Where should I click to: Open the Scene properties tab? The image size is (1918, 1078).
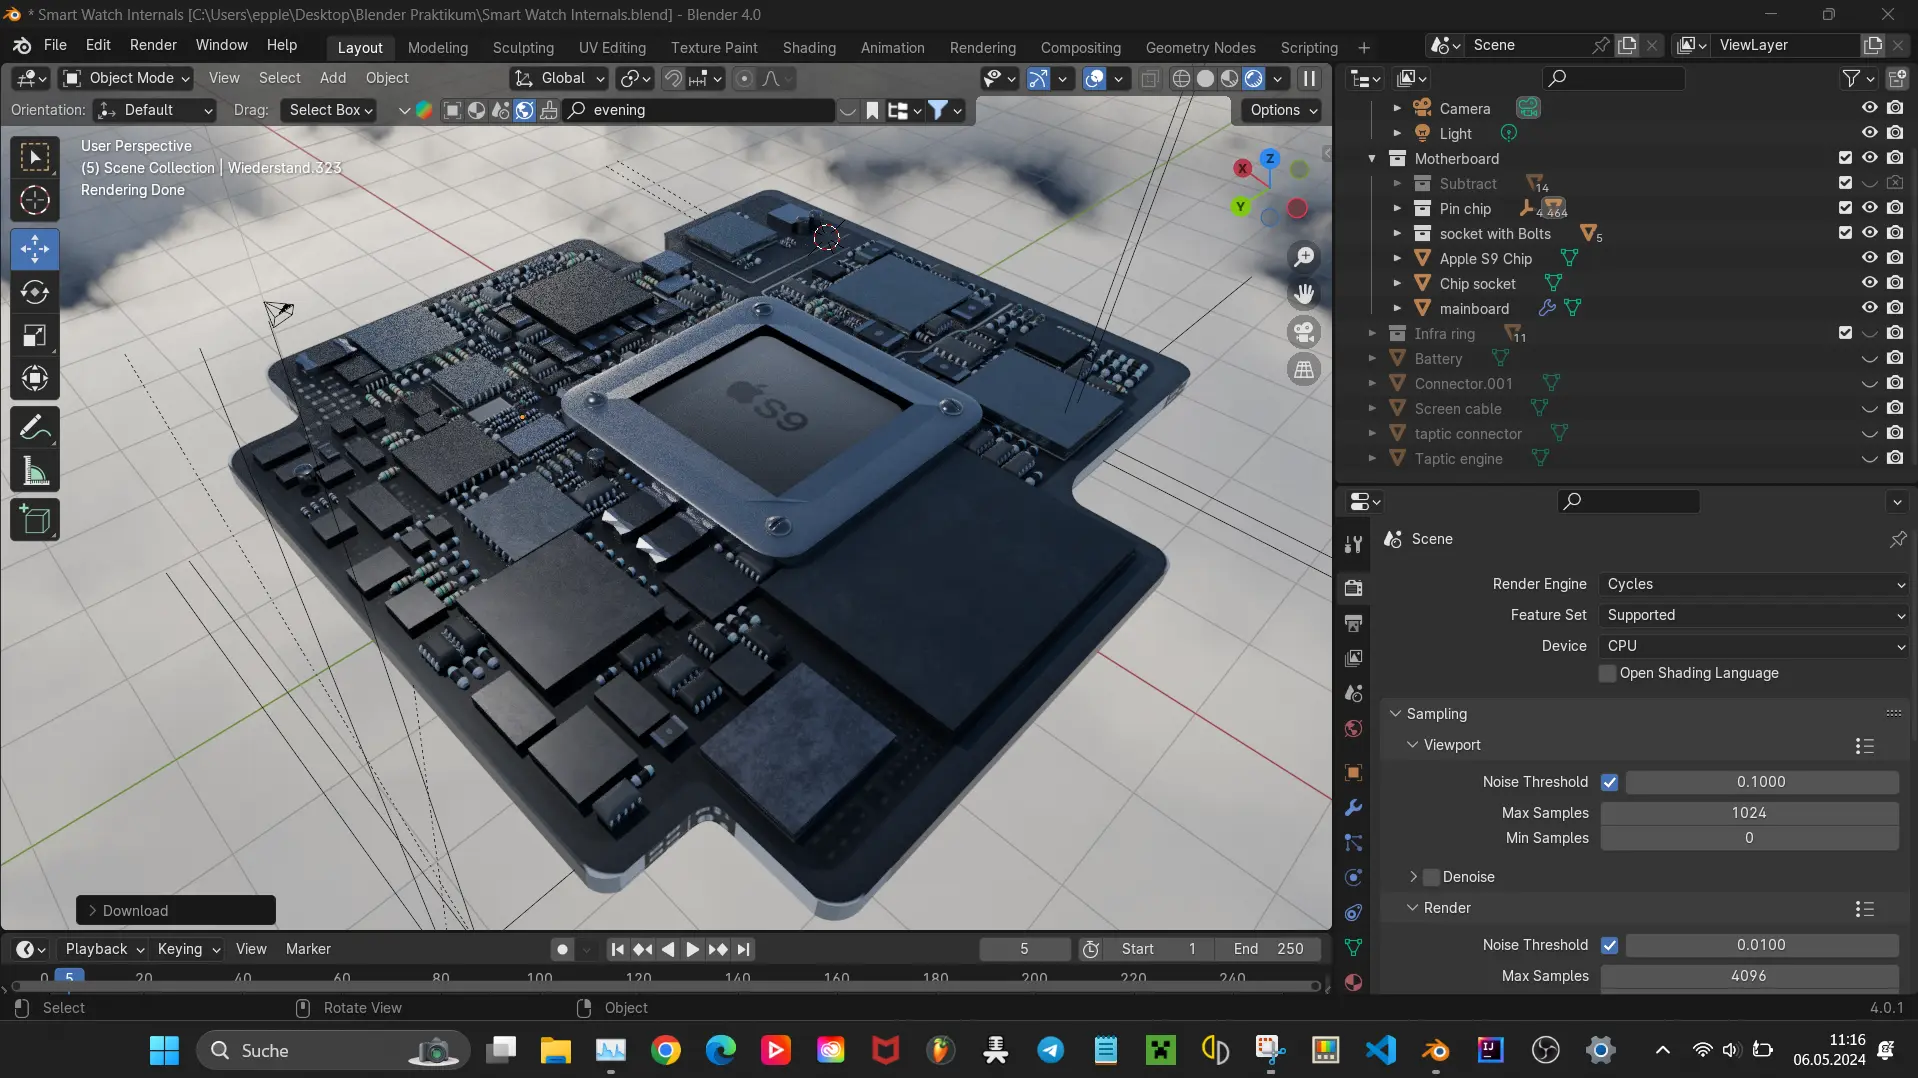pos(1354,693)
